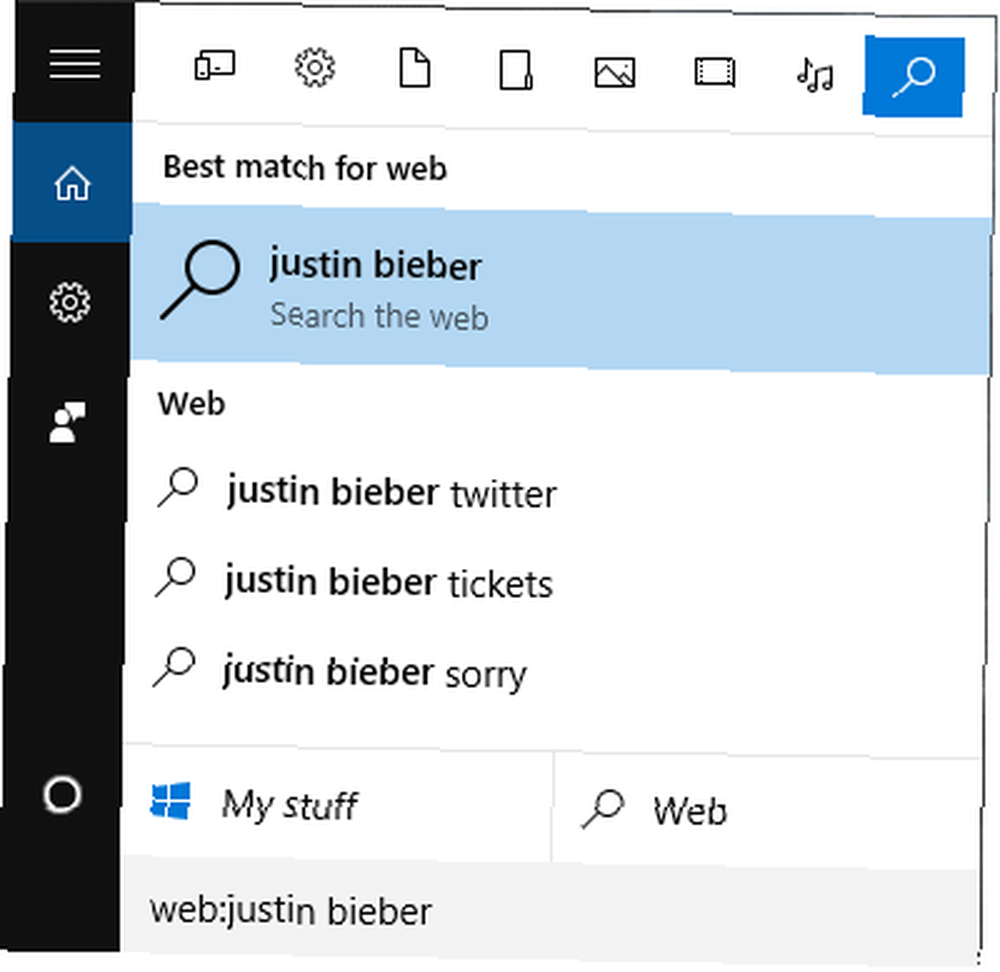Filter results by Videos icon

click(x=715, y=71)
